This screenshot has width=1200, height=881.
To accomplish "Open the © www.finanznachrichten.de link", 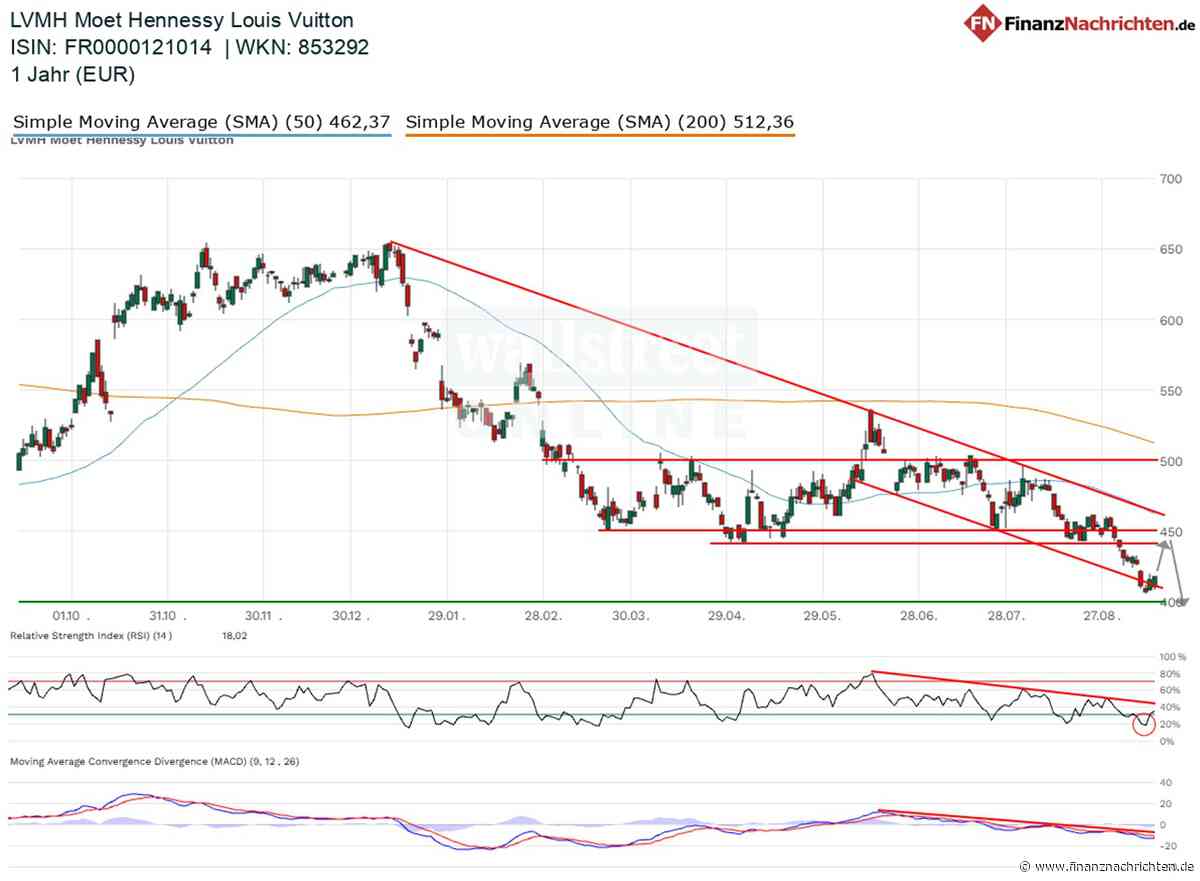I will tap(1107, 866).
